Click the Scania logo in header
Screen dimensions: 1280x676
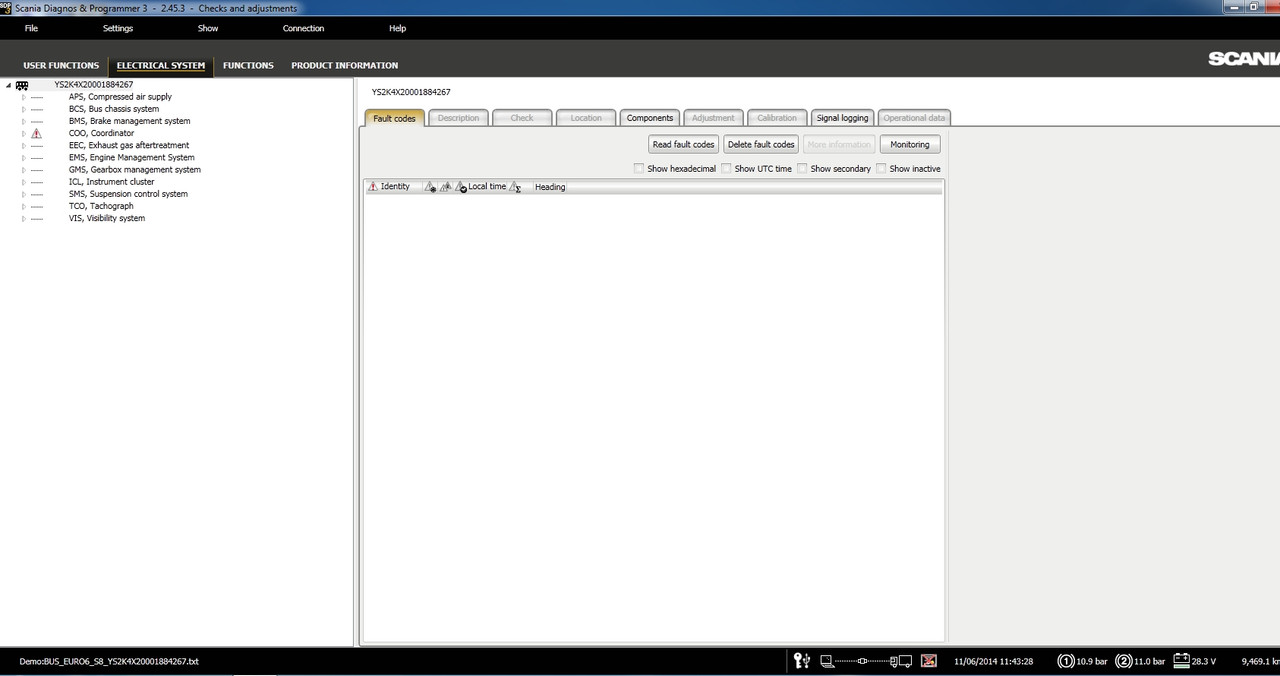[x=1243, y=59]
